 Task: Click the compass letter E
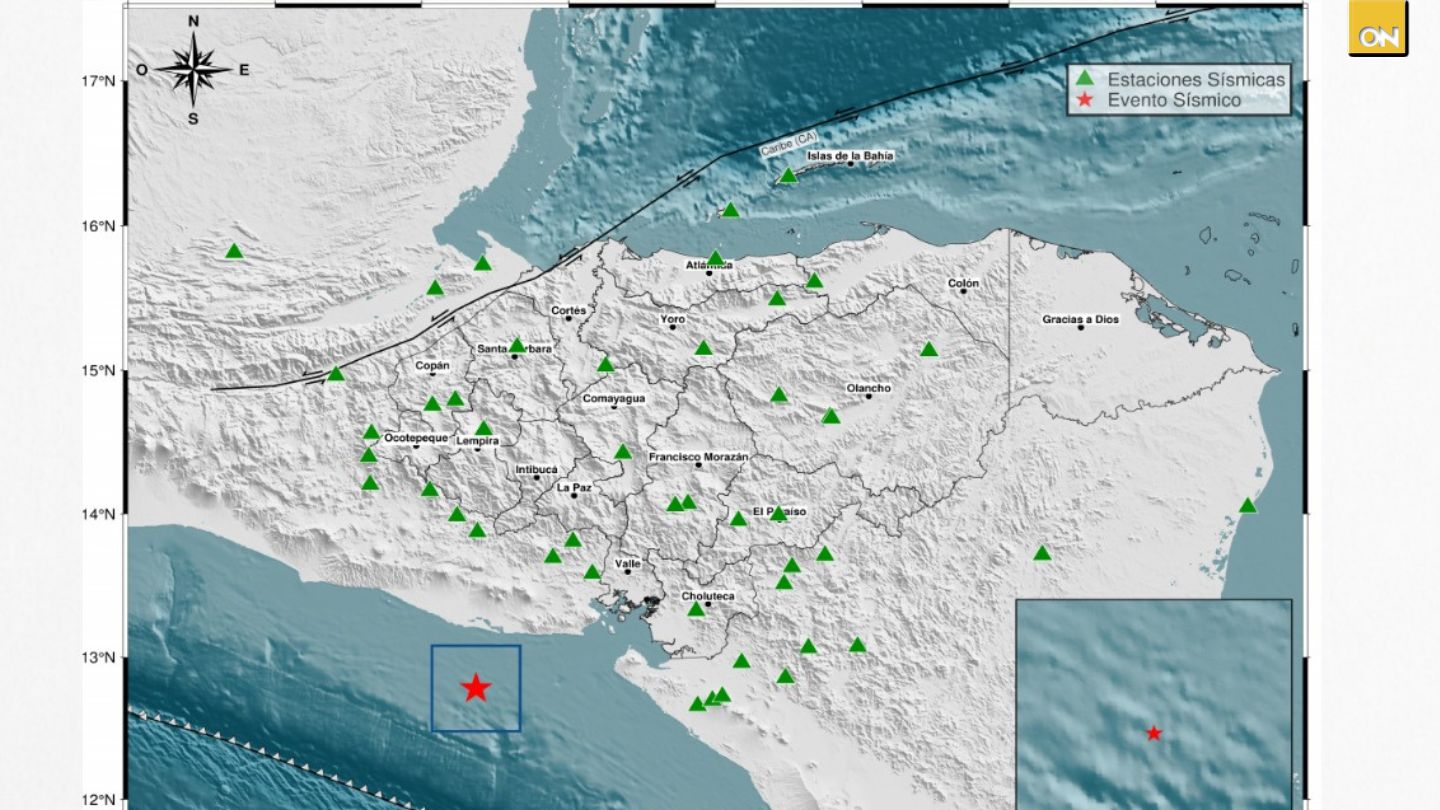pyautogui.click(x=244, y=70)
